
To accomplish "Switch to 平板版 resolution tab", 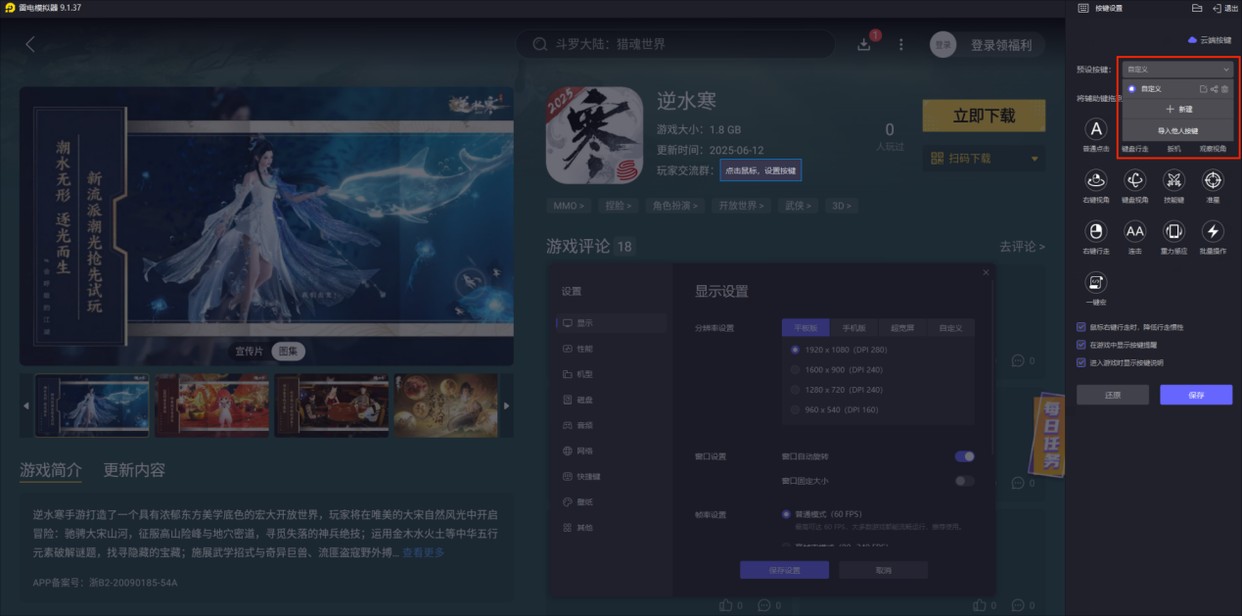I will tap(806, 328).
